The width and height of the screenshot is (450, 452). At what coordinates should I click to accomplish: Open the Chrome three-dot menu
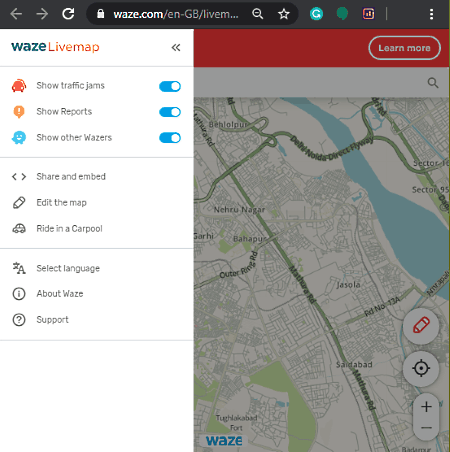coord(432,14)
